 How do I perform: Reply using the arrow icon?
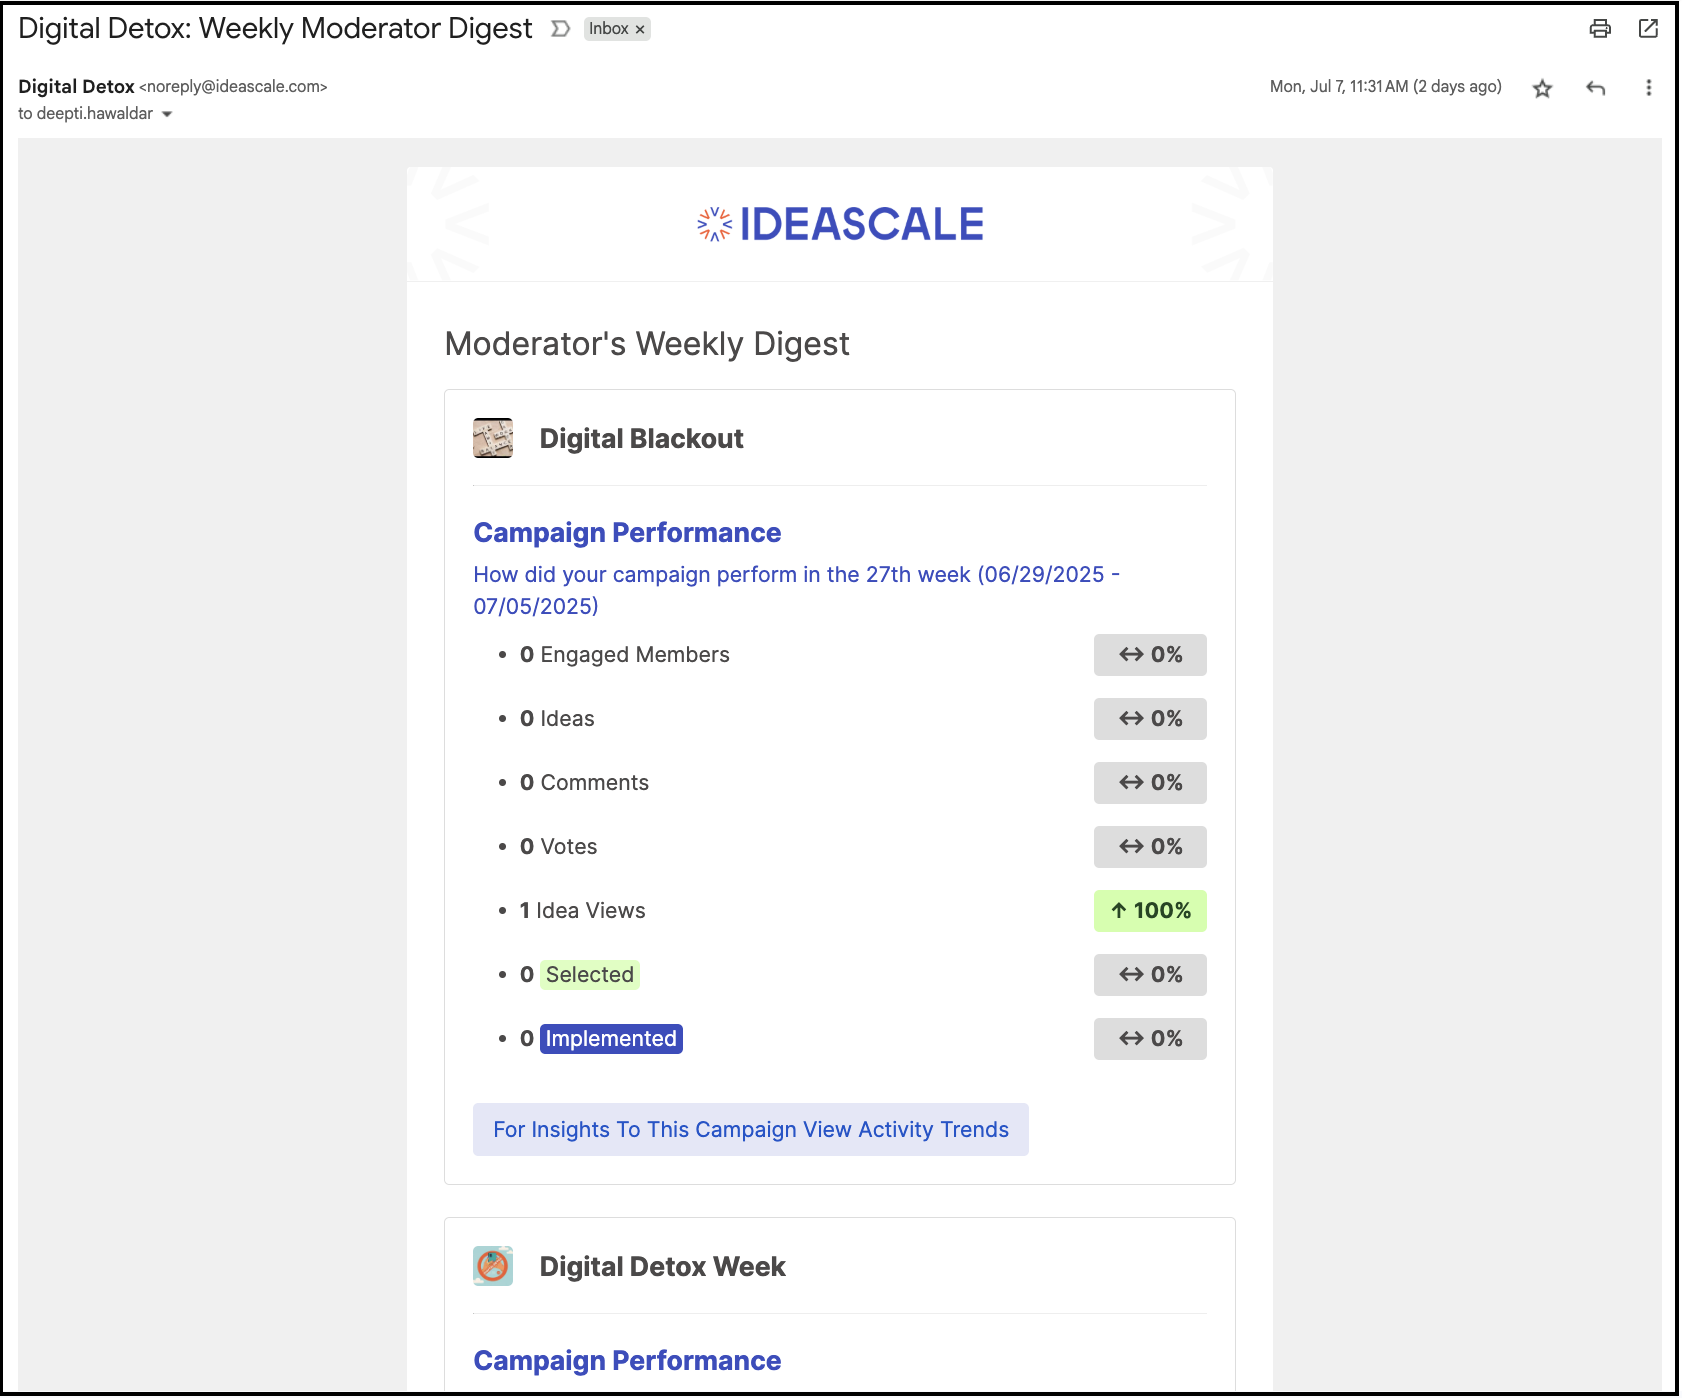1596,88
